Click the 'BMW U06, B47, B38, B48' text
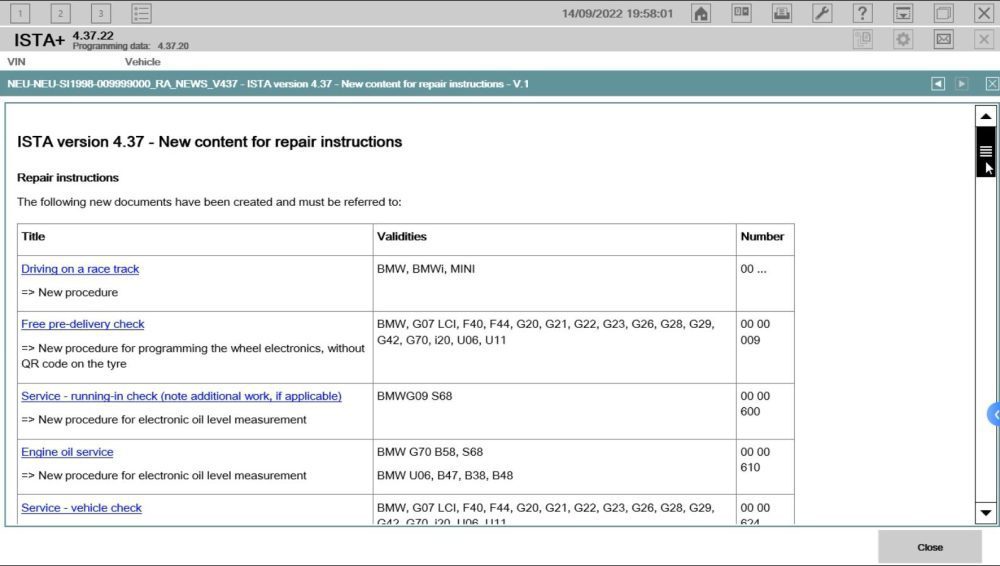This screenshot has height=566, width=1000. click(445, 475)
